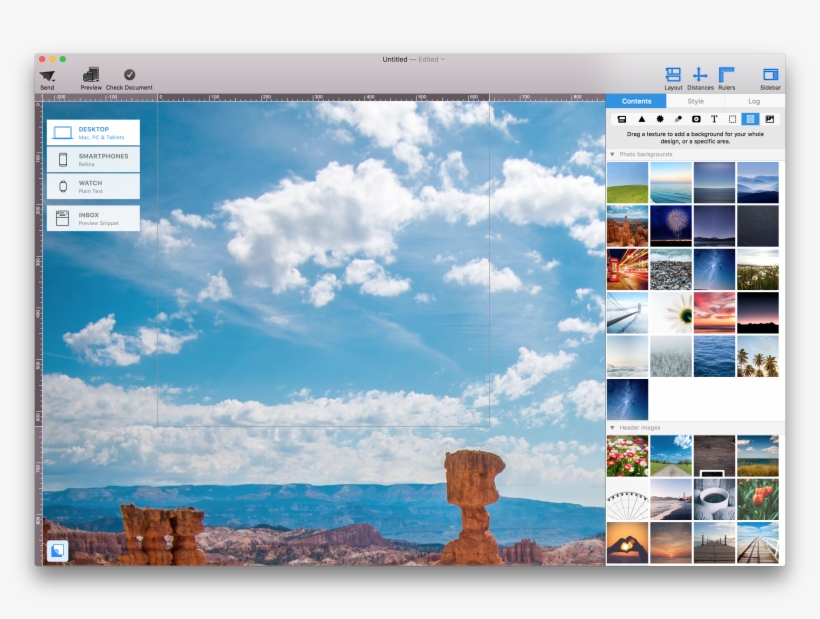Toggle the Rulers on or off
The image size is (820, 619).
point(726,74)
